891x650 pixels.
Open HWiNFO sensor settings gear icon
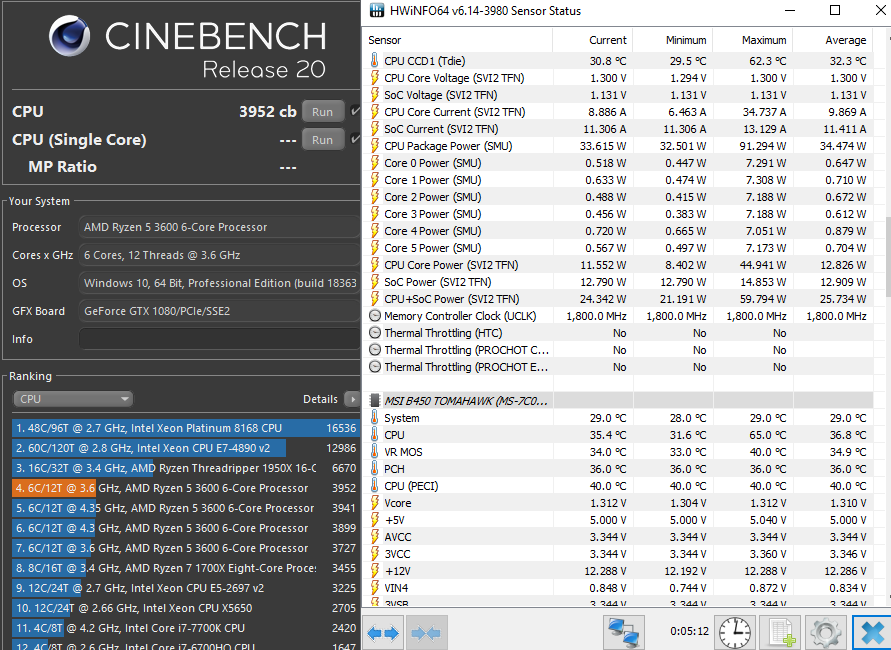[x=826, y=632]
